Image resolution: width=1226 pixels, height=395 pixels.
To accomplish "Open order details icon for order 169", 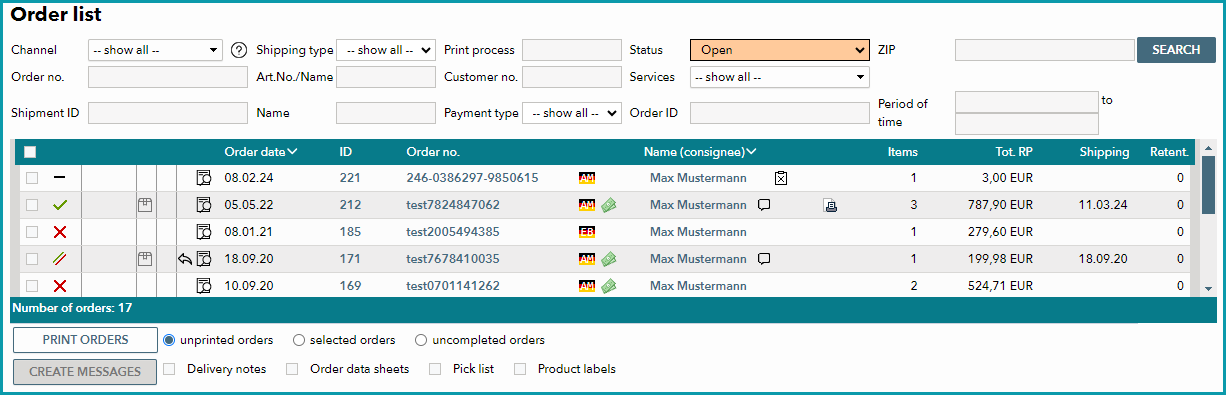I will tap(204, 286).
